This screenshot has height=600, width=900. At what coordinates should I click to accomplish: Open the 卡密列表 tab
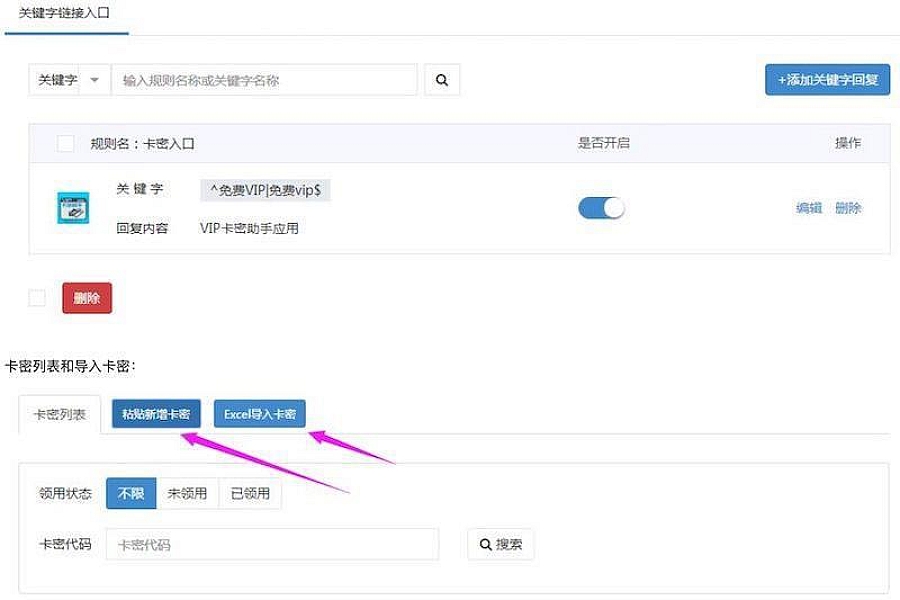tap(60, 414)
